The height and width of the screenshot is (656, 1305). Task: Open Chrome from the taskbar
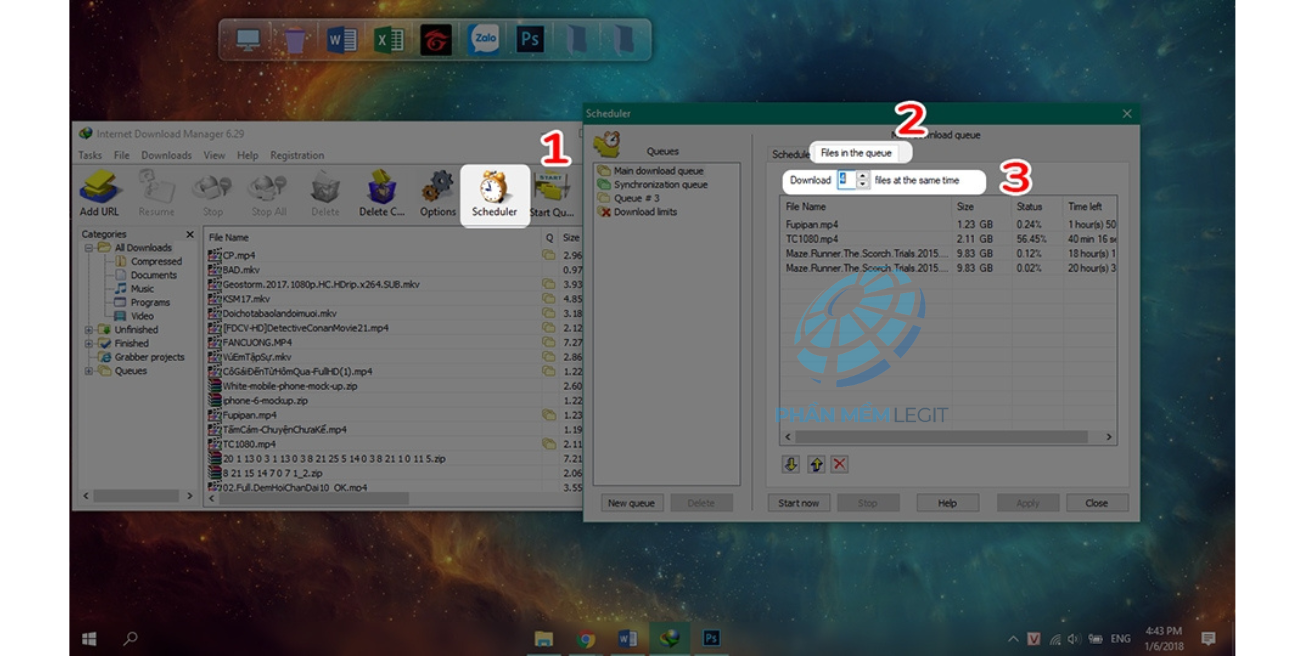[x=586, y=638]
